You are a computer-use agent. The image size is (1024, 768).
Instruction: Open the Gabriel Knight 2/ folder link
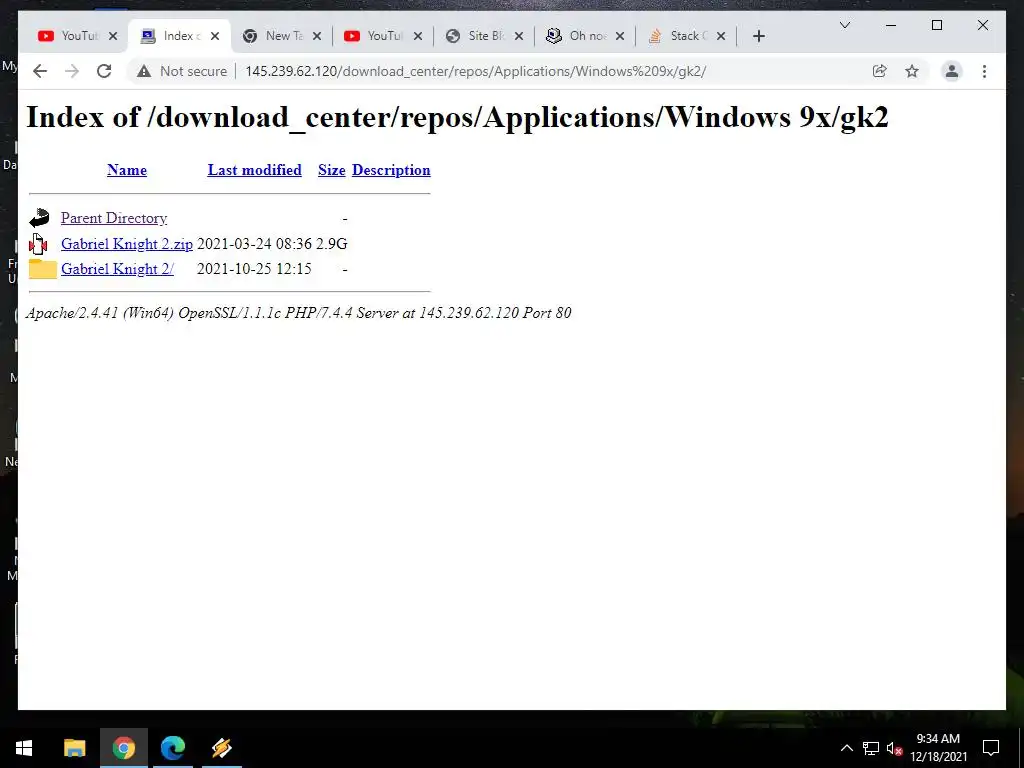[x=118, y=268]
